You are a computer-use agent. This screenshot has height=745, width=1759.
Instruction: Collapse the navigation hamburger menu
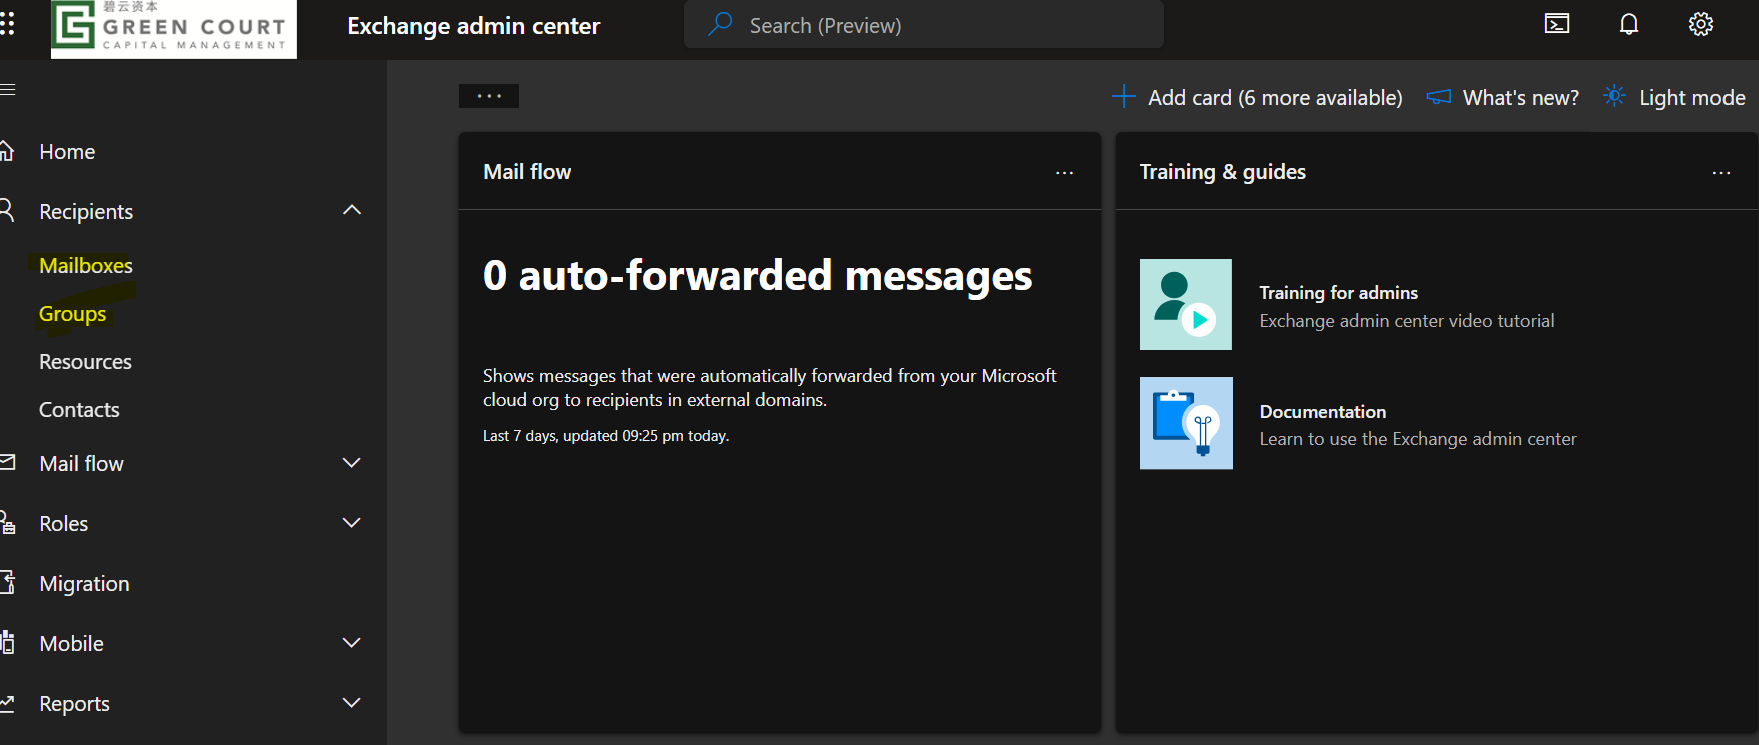click(x=7, y=90)
